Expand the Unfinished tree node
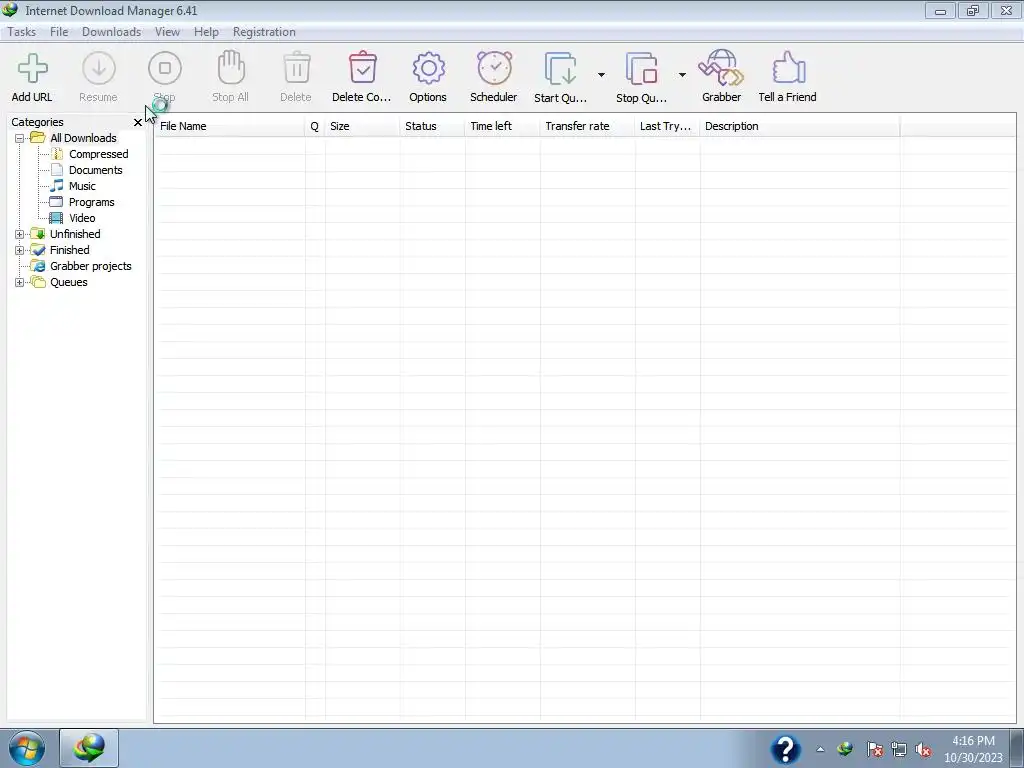 pos(20,234)
